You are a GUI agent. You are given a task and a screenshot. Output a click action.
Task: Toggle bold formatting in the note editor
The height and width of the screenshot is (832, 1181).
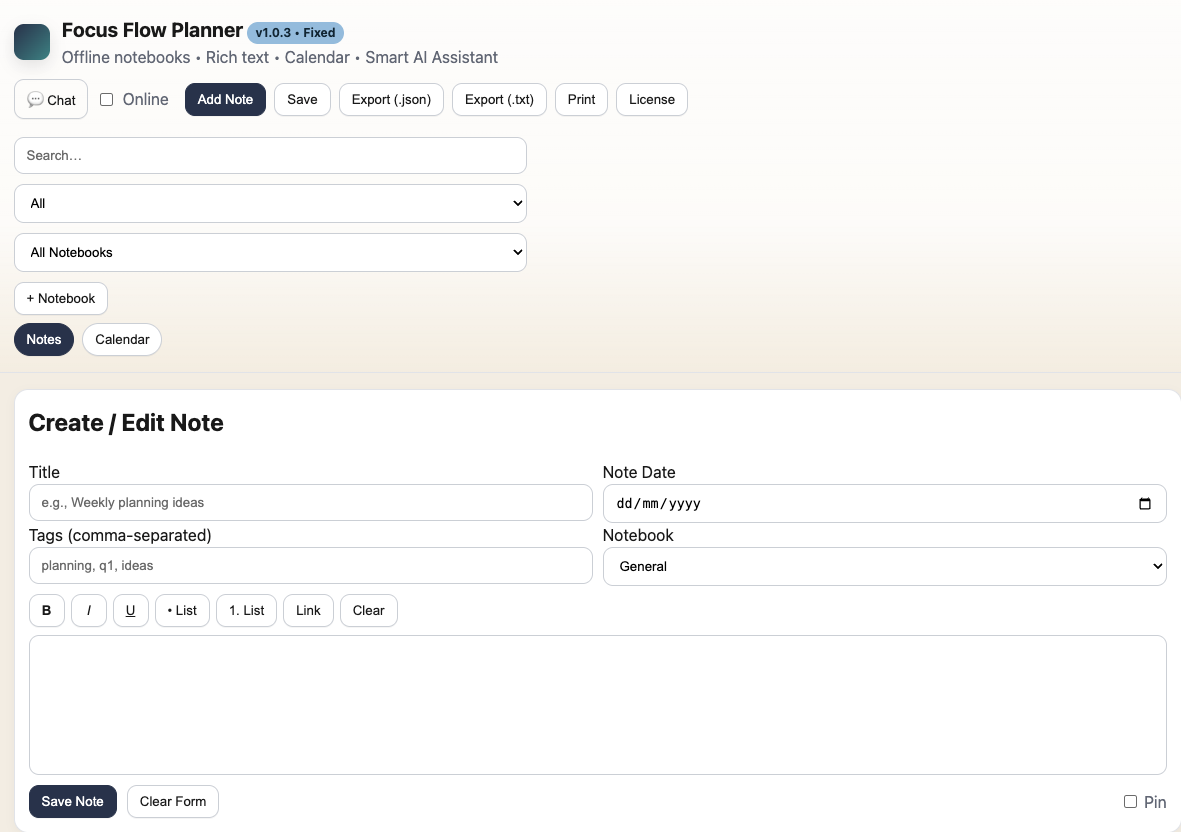(46, 610)
